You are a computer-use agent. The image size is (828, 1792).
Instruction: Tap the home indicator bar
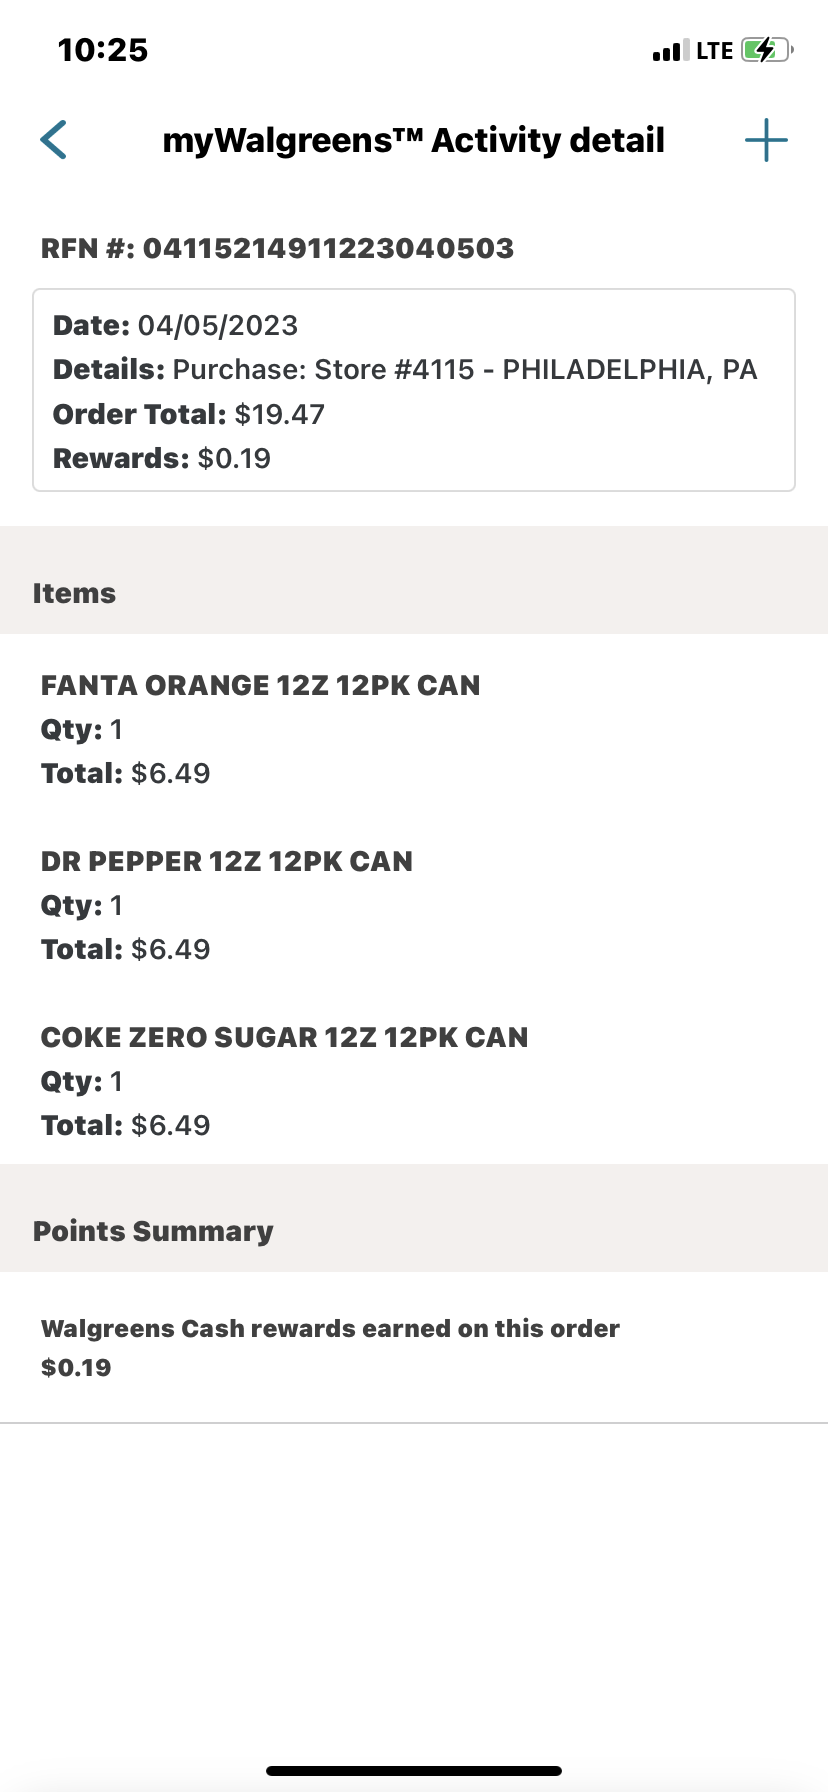point(414,1770)
